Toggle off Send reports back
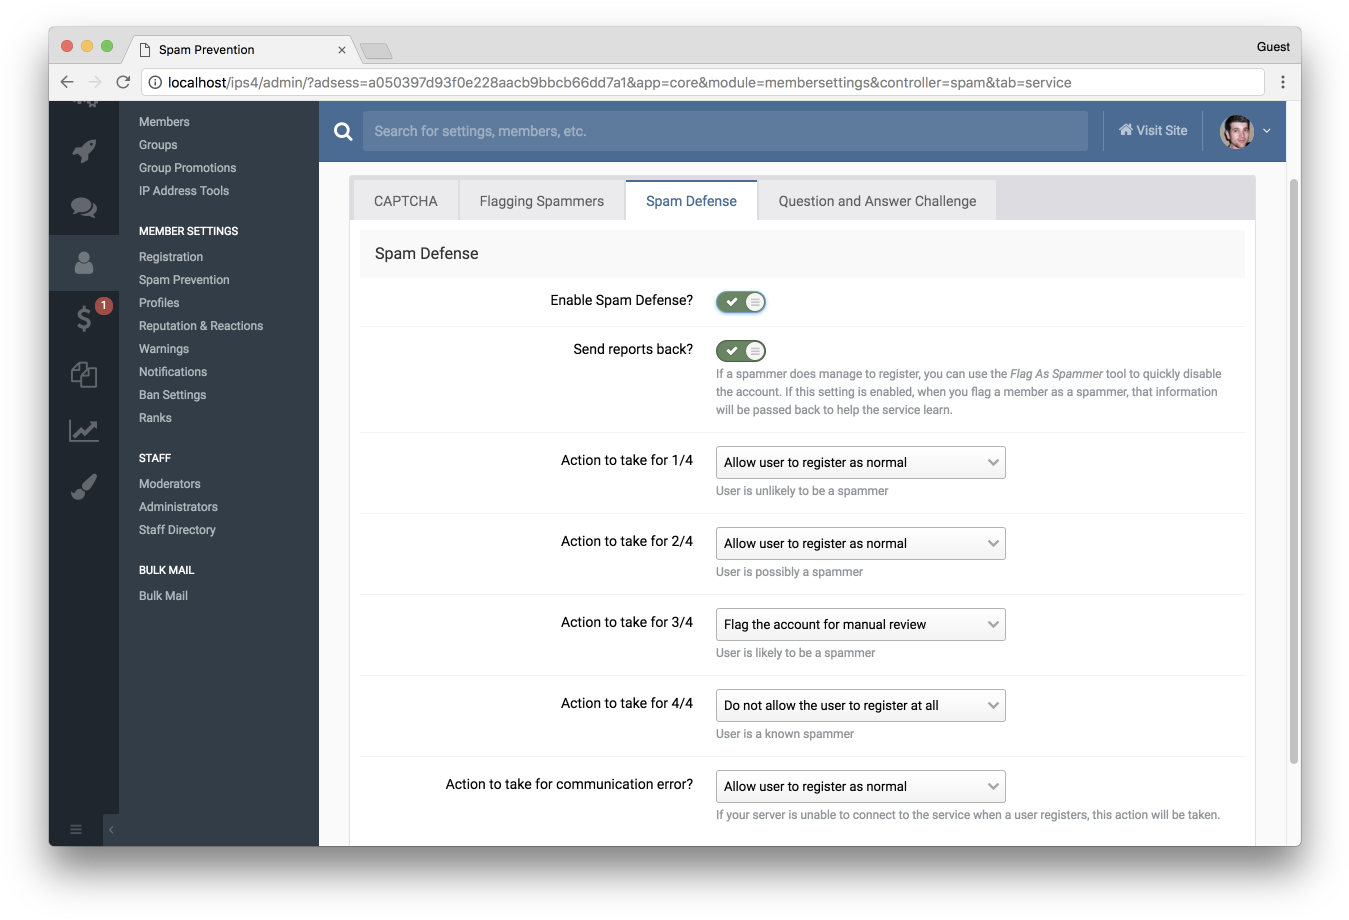The height and width of the screenshot is (920, 1349). pyautogui.click(x=741, y=351)
